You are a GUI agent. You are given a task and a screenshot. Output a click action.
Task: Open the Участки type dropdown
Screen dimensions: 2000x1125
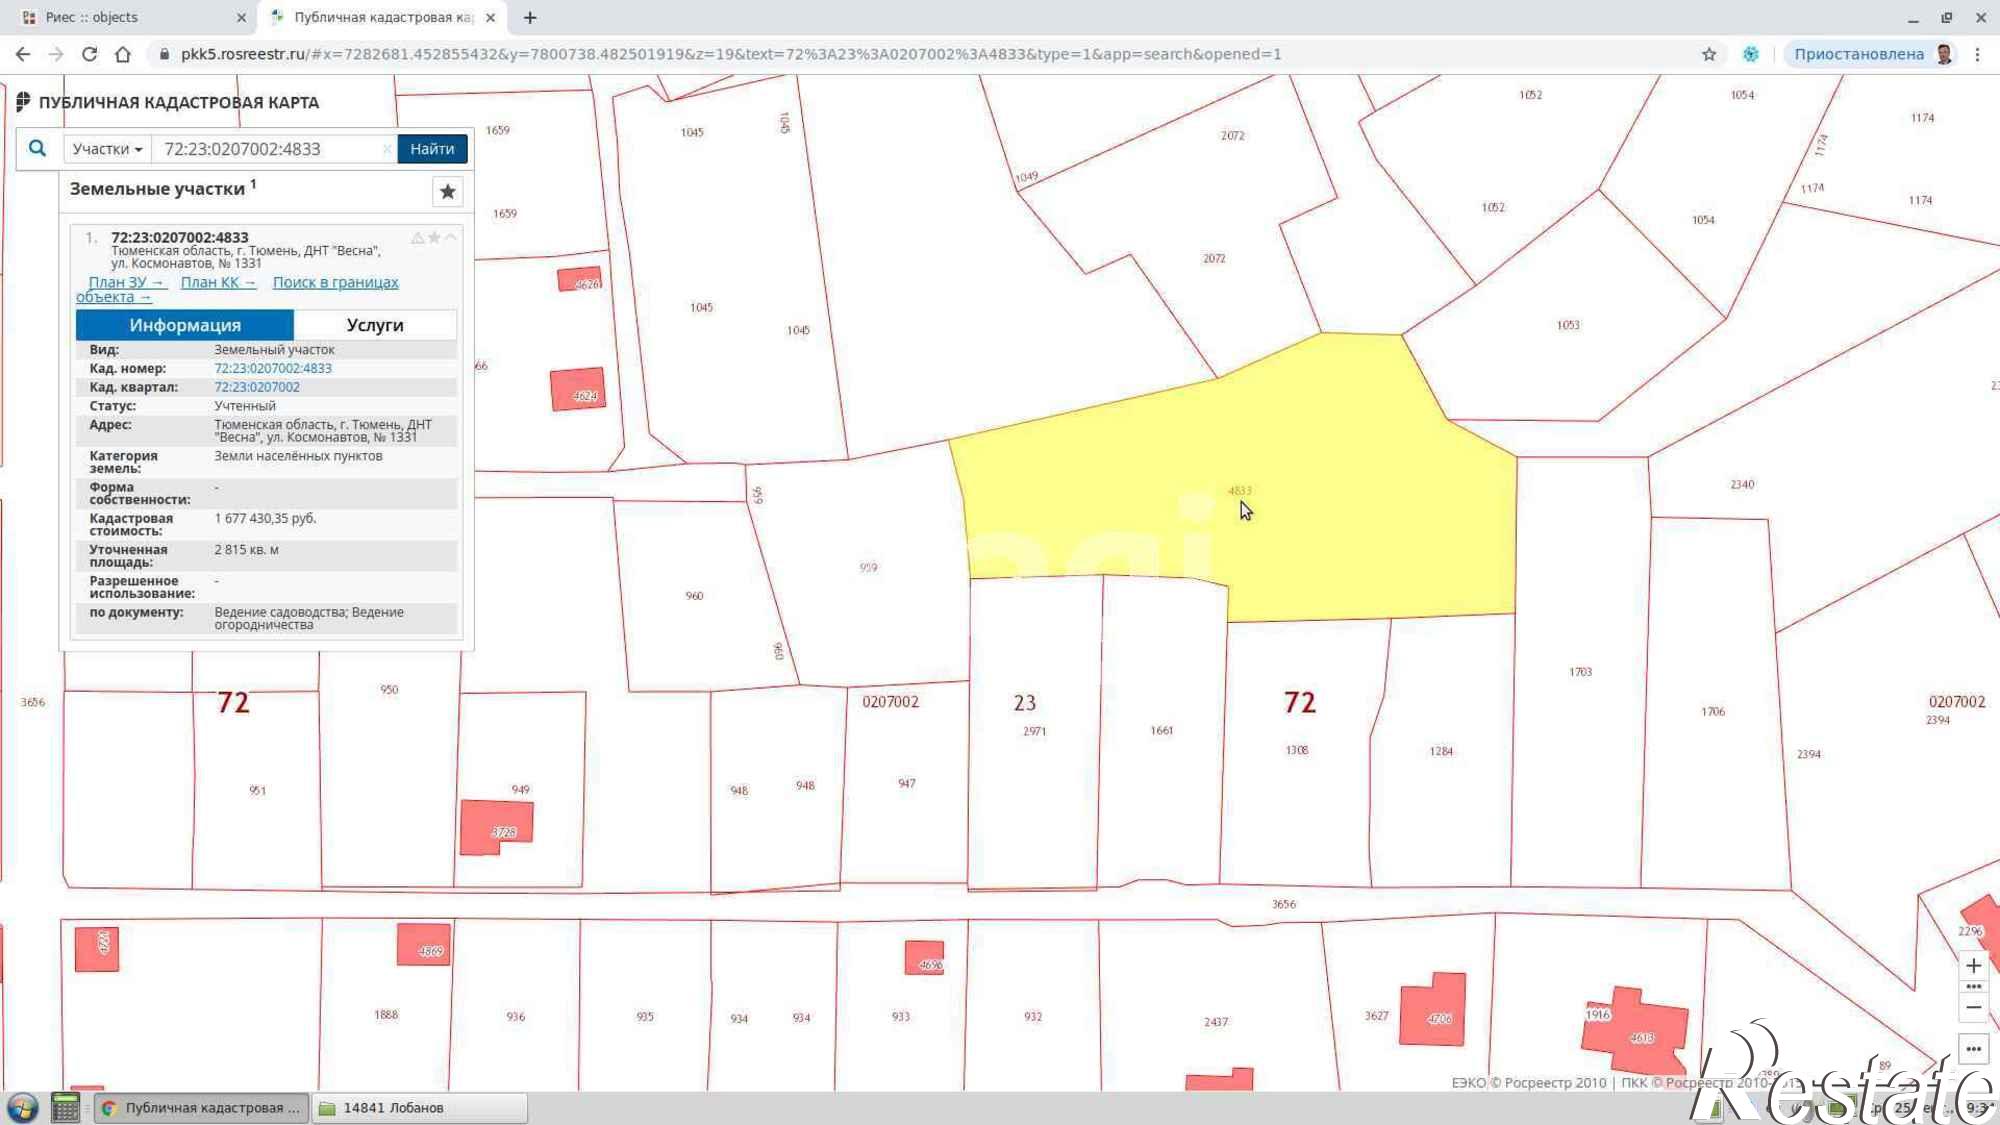[x=107, y=149]
